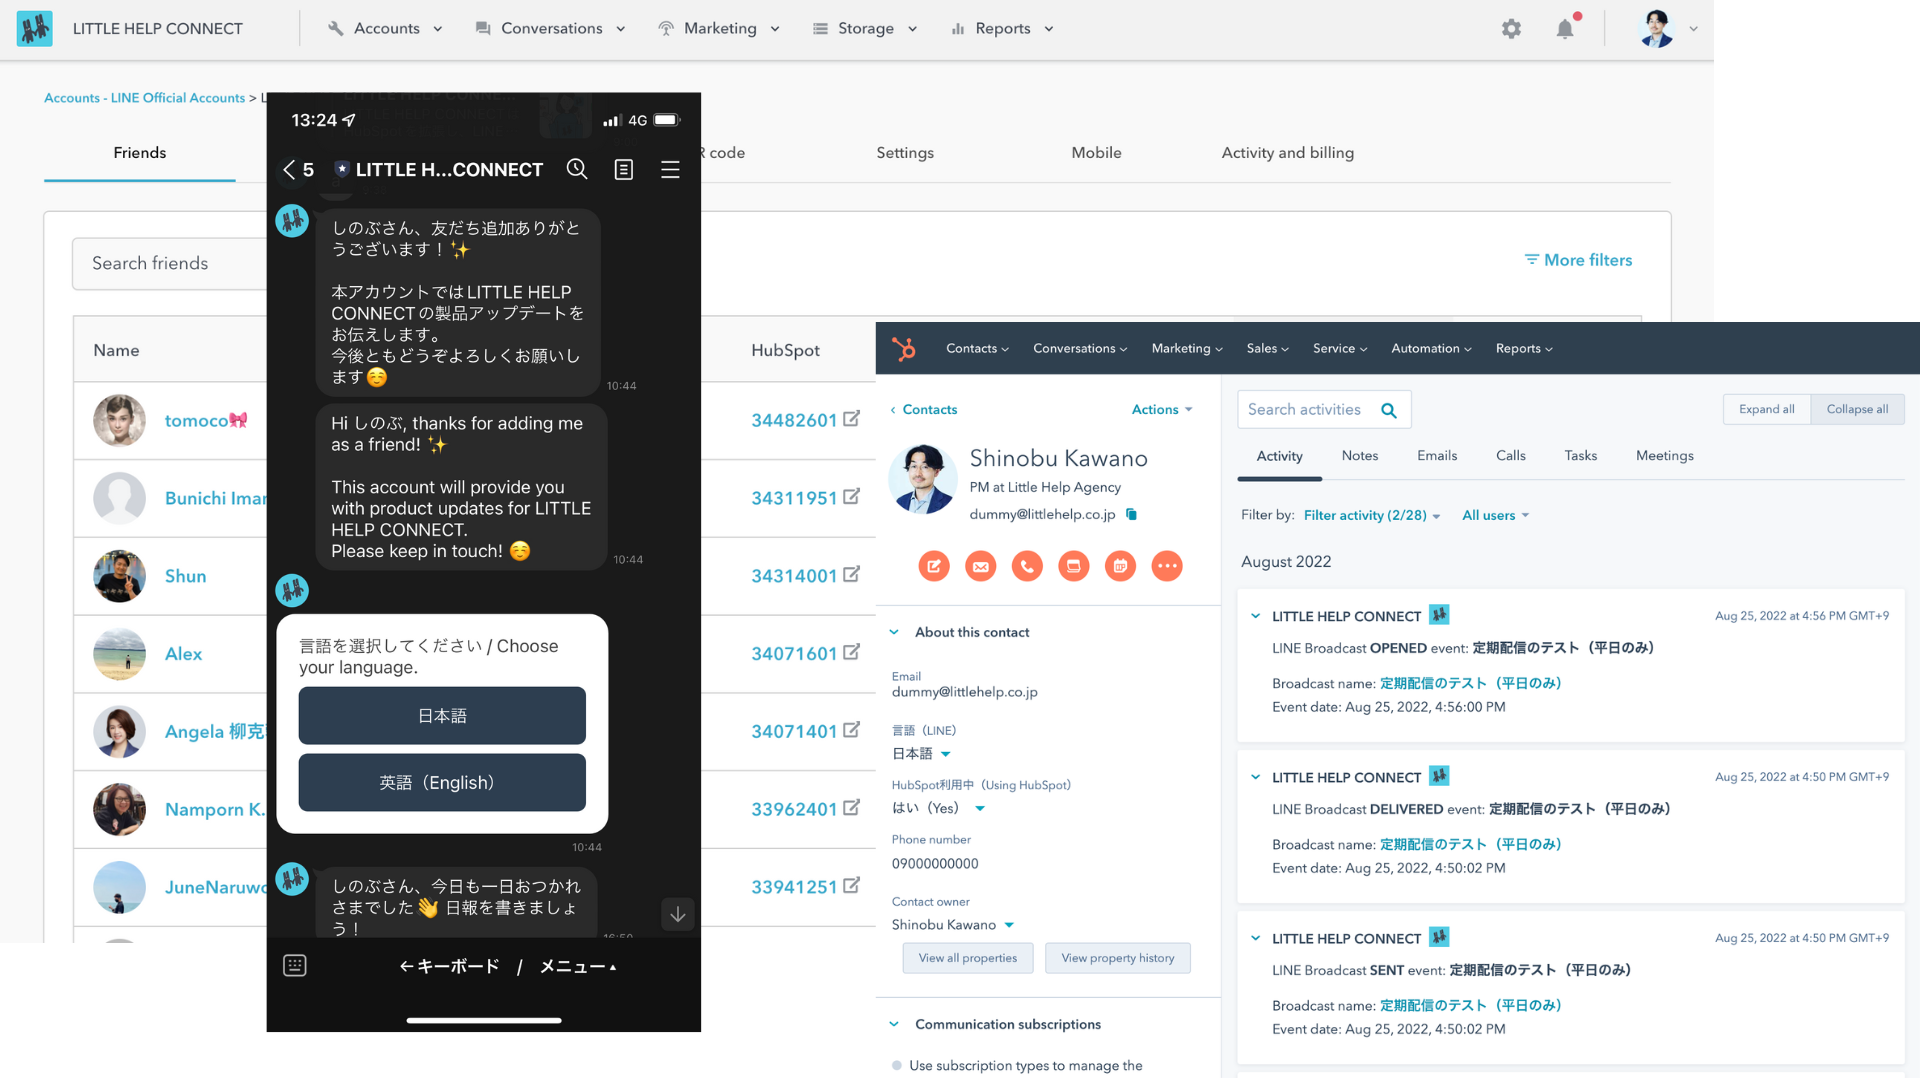Switch to keyboard input in LINE chat
The height and width of the screenshot is (1080, 1920).
tap(295, 965)
